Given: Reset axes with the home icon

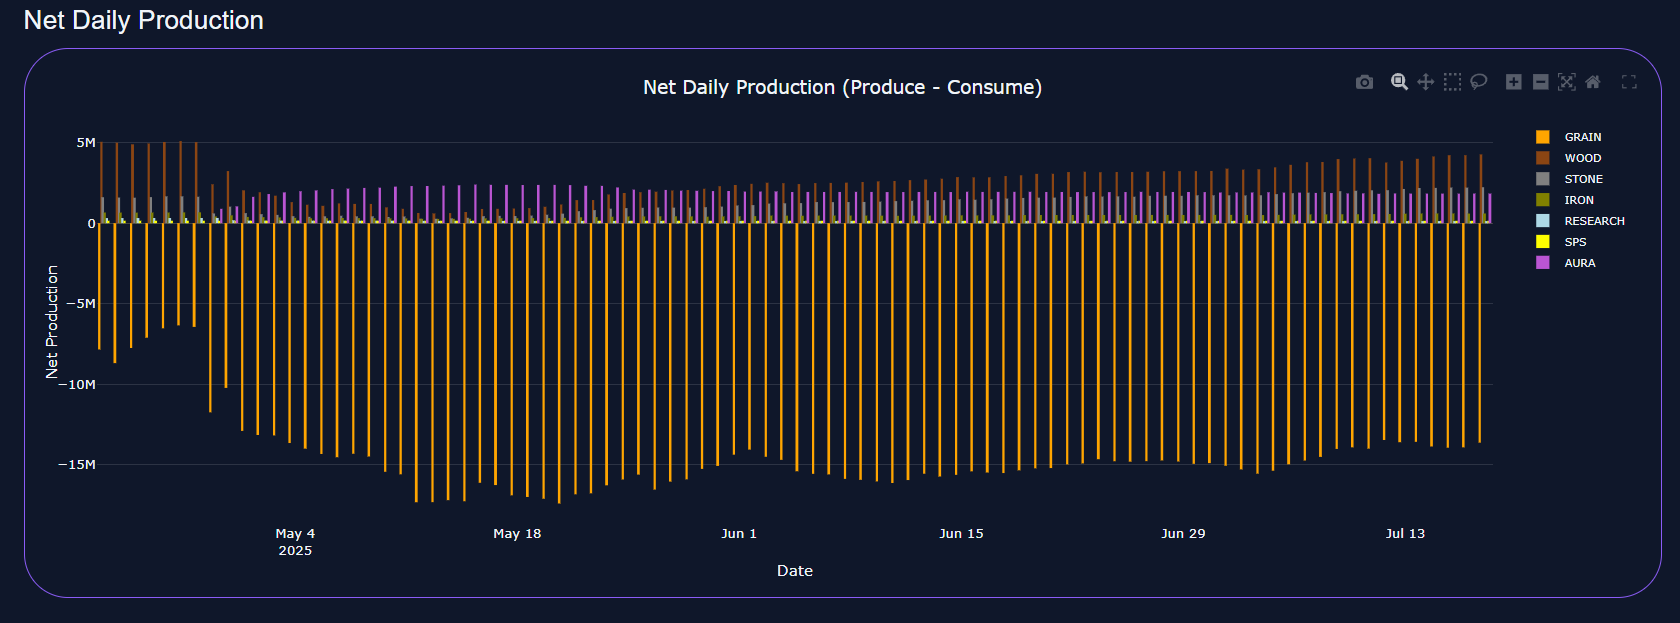Looking at the screenshot, I should (x=1593, y=82).
